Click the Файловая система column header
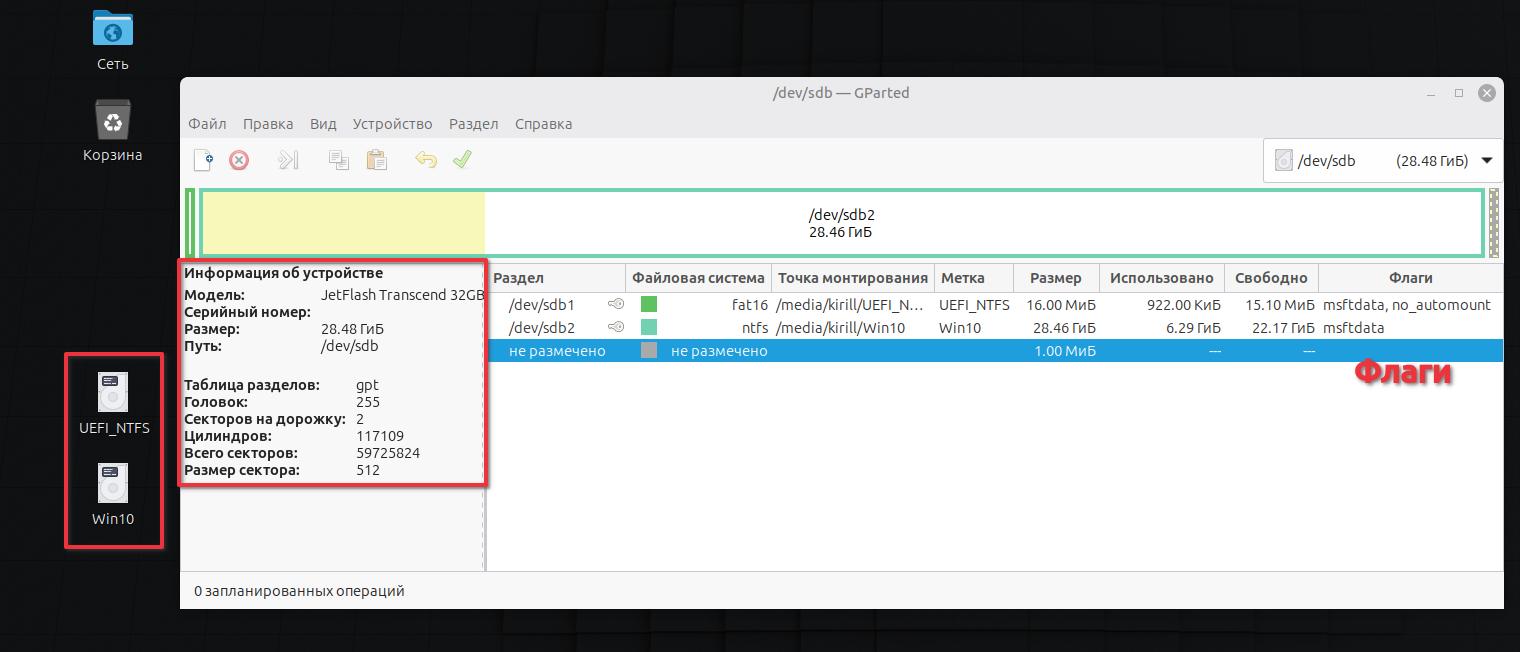The width and height of the screenshot is (1520, 652). [x=699, y=278]
